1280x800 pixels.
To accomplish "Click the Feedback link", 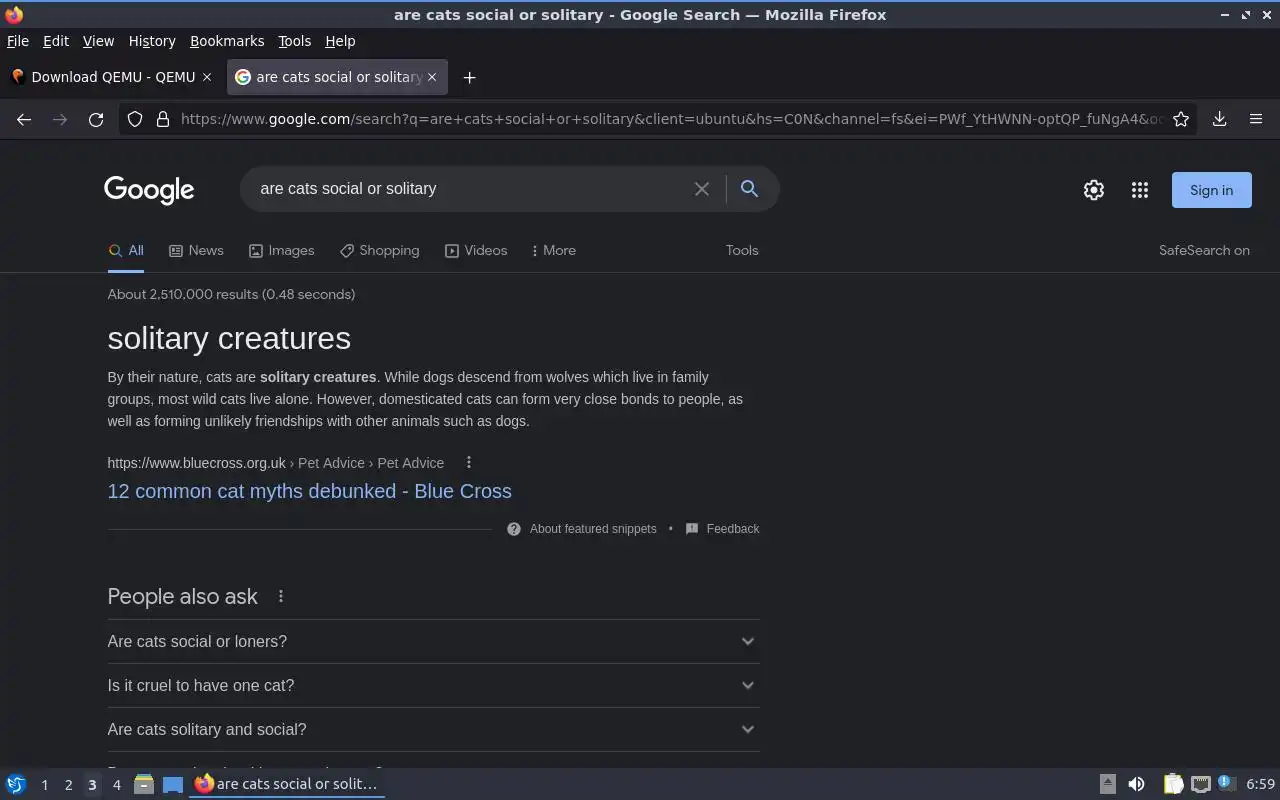I will click(733, 529).
